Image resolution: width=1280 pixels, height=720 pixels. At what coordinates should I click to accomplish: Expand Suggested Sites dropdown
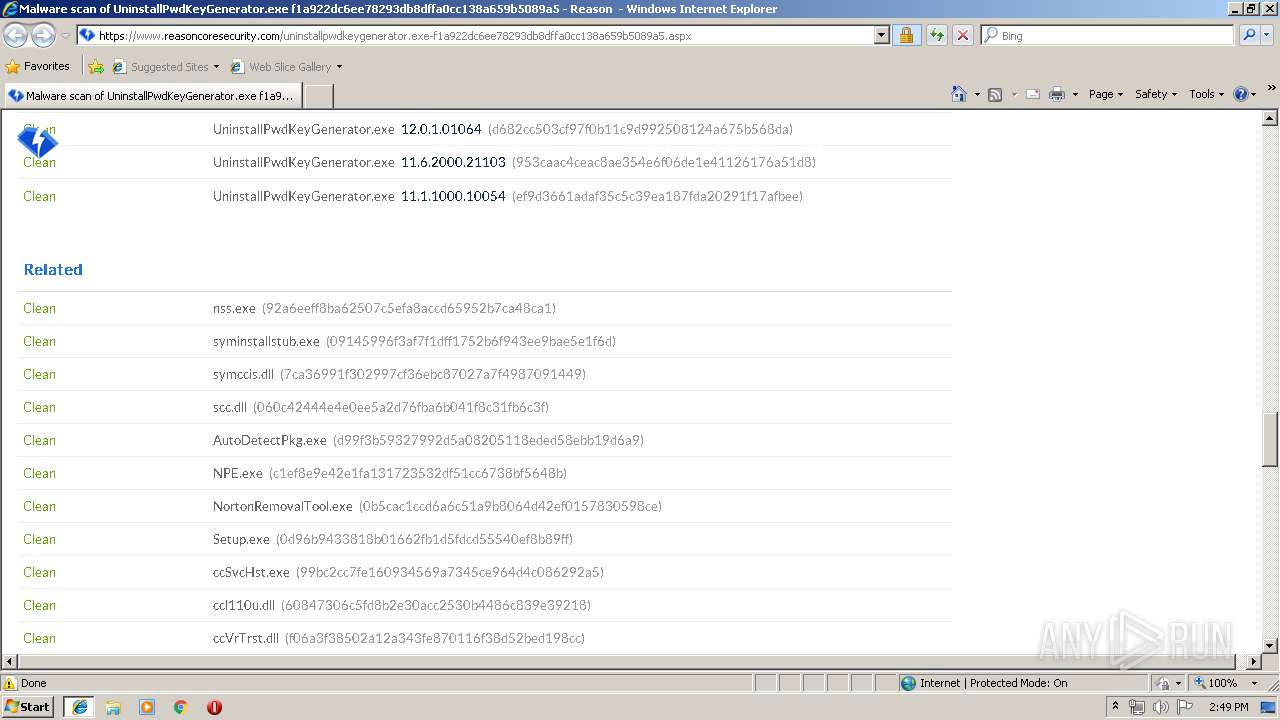pyautogui.click(x=215, y=67)
